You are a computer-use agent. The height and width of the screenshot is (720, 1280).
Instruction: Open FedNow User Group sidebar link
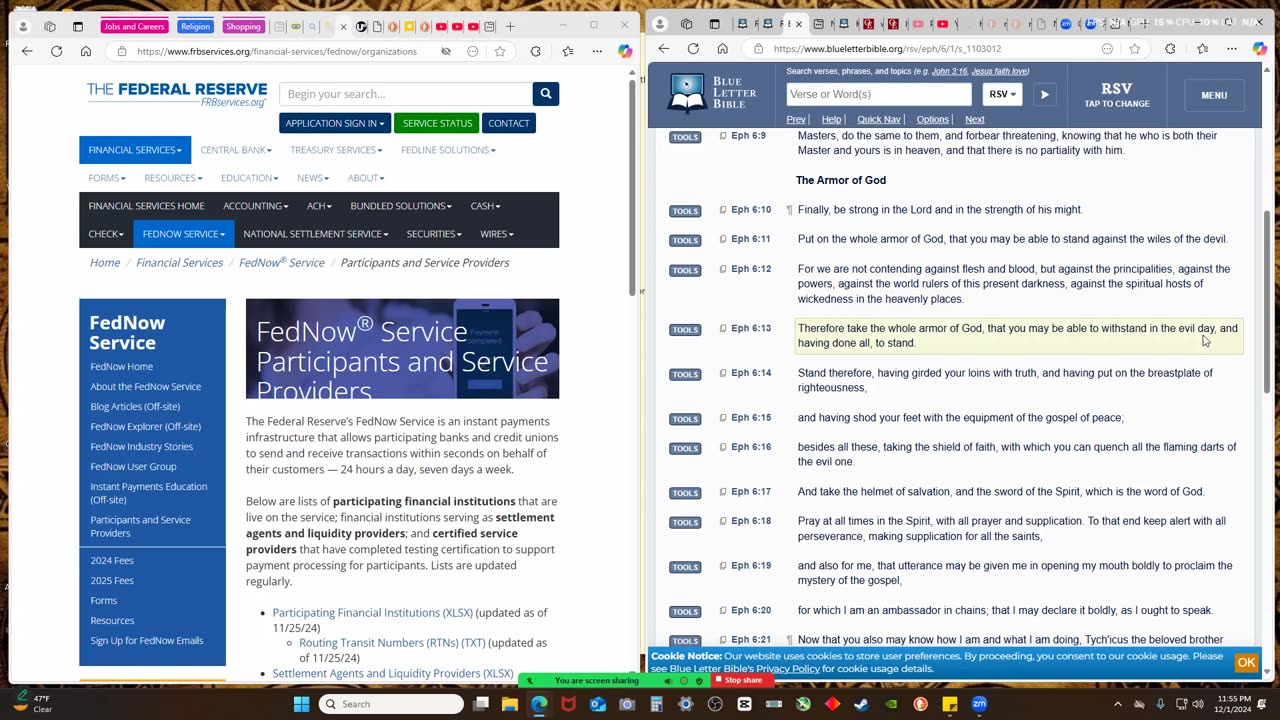(133, 467)
